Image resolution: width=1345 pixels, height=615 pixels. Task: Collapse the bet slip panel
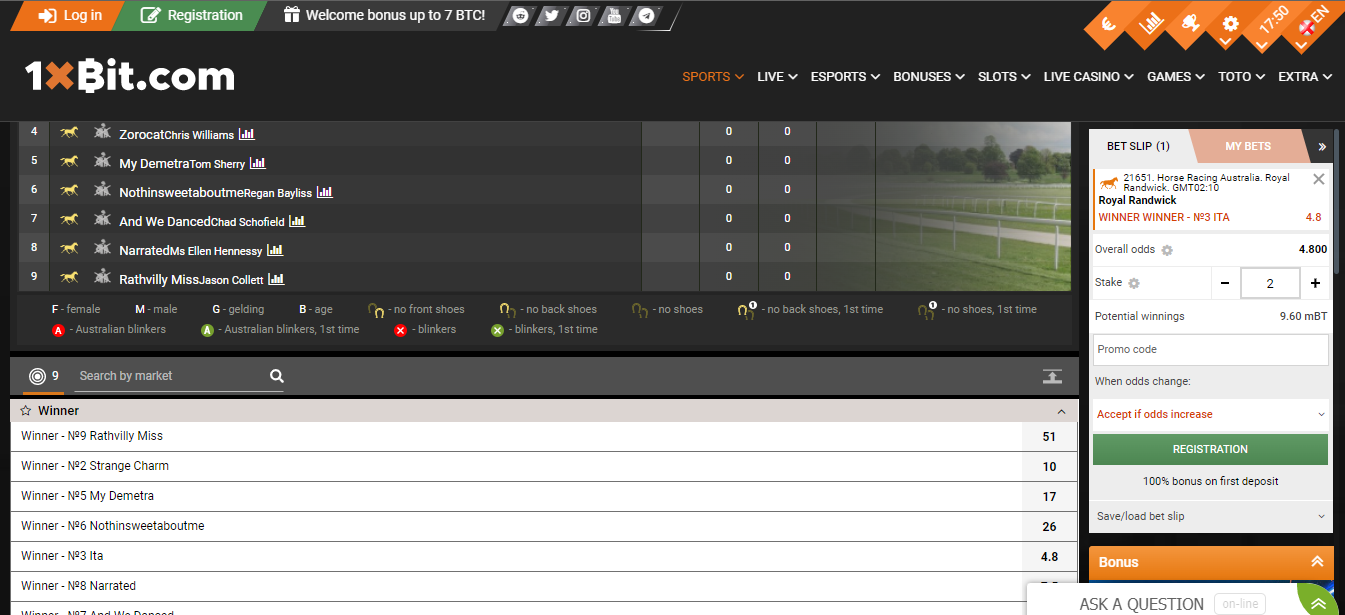(1322, 147)
